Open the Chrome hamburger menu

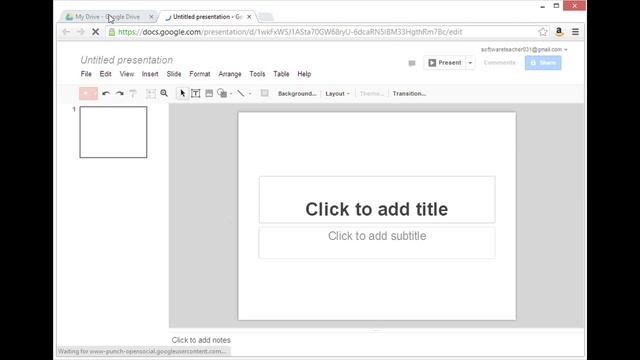point(575,32)
